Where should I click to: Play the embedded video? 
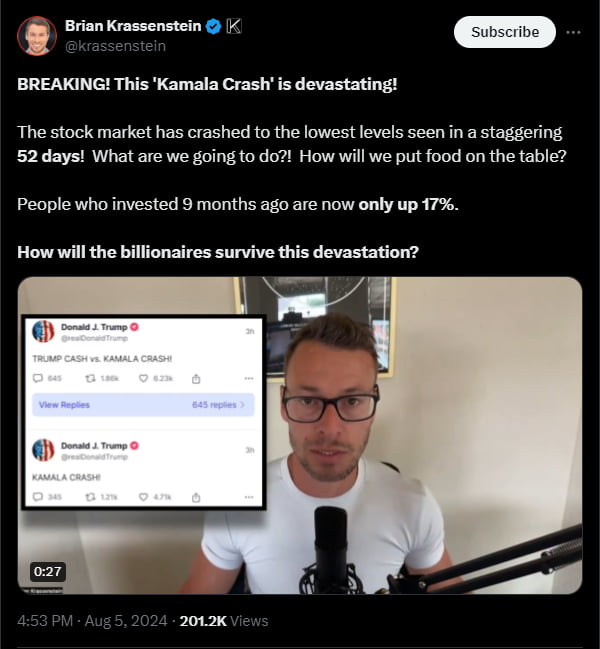[300, 435]
